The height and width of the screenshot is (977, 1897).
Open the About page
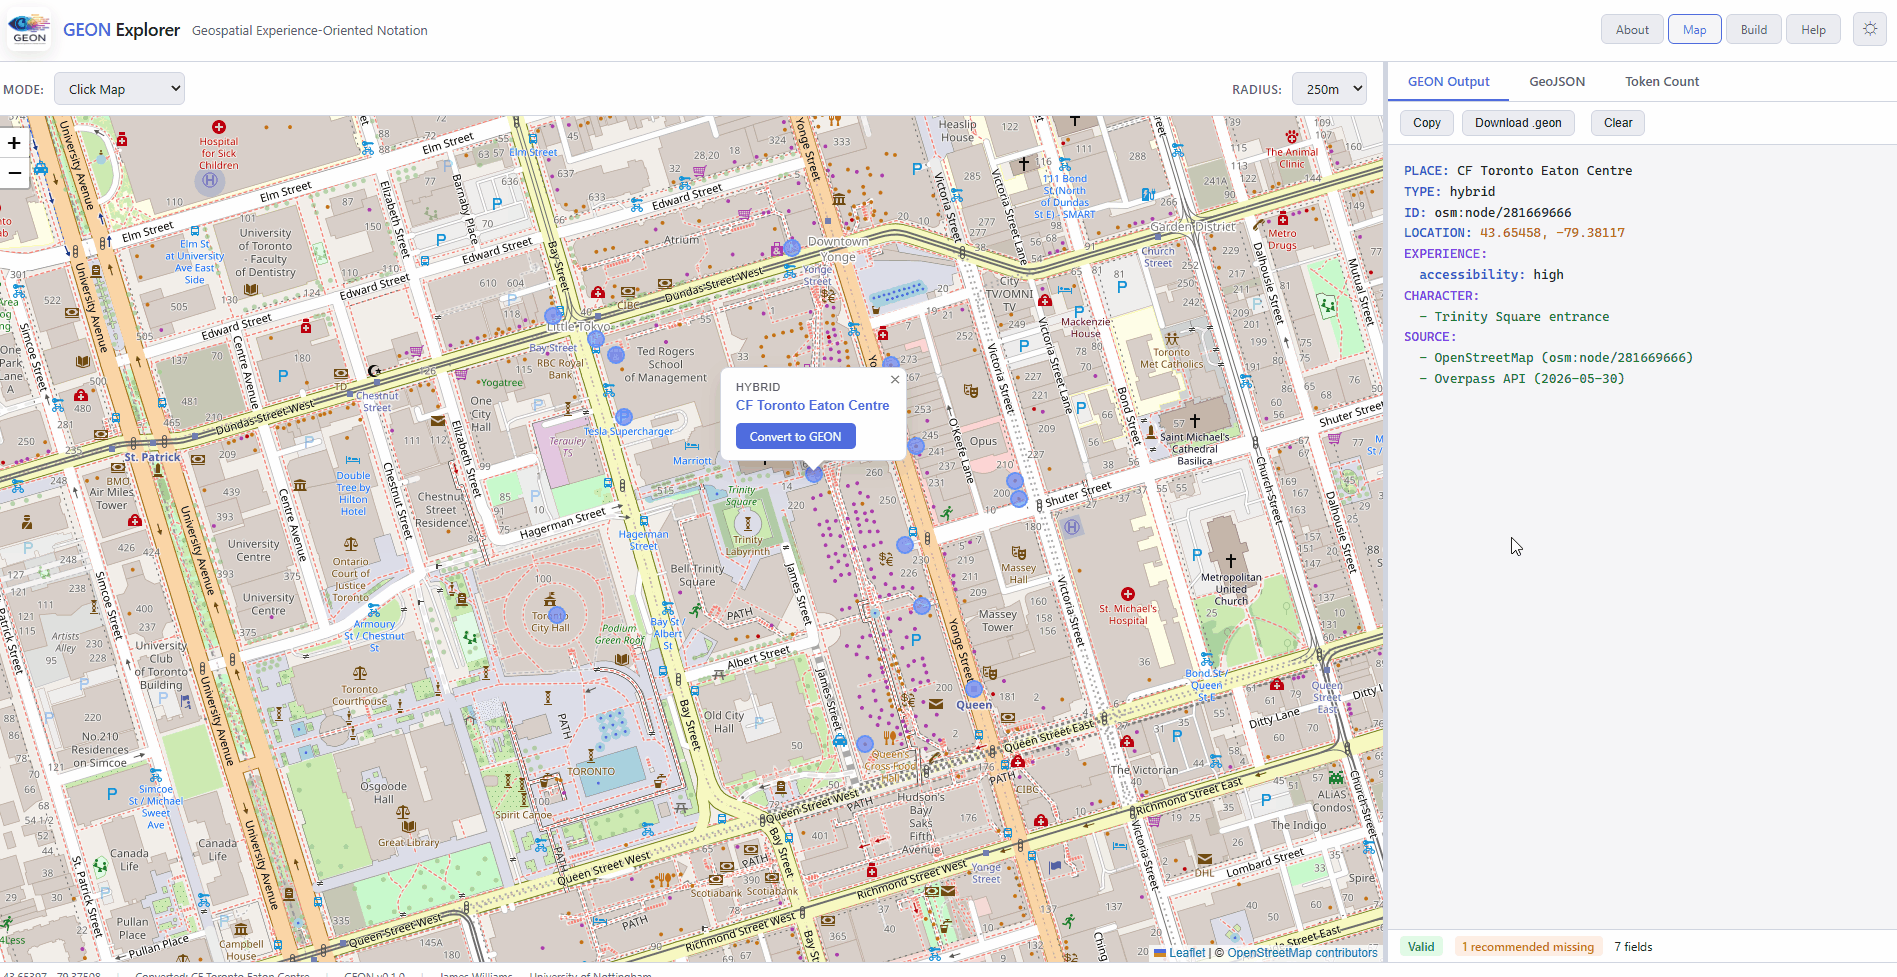[x=1632, y=30]
